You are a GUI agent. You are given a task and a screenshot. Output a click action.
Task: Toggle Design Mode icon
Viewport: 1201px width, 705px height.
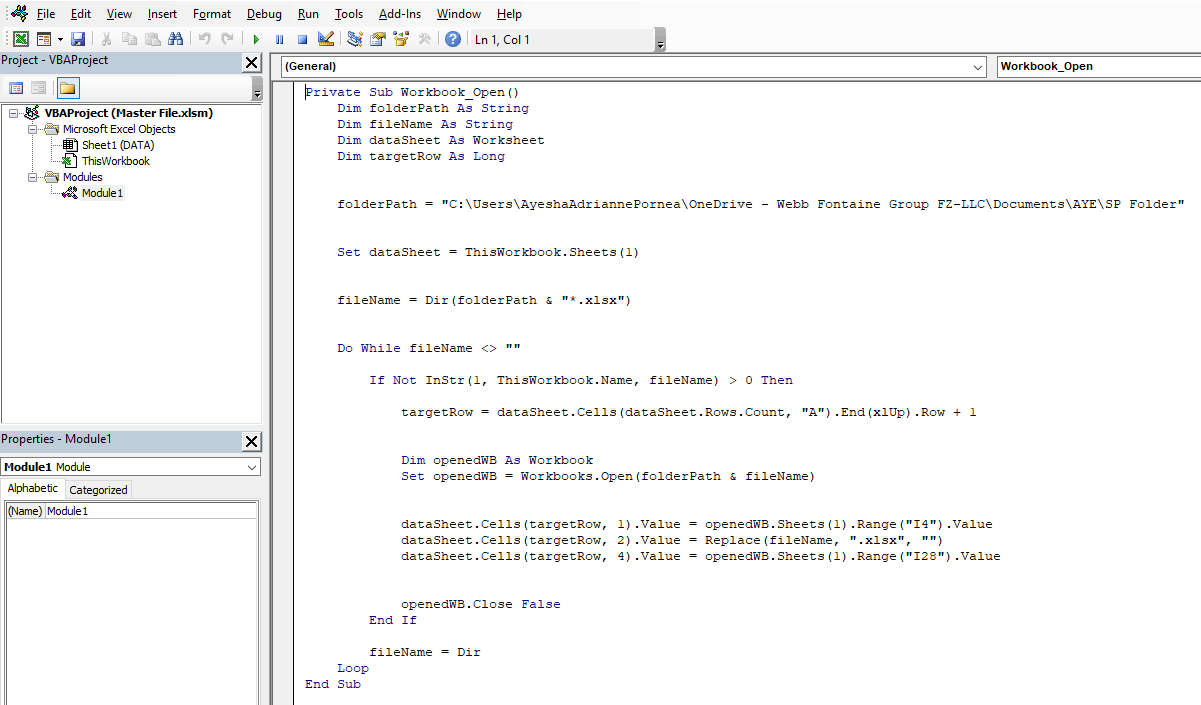click(325, 39)
